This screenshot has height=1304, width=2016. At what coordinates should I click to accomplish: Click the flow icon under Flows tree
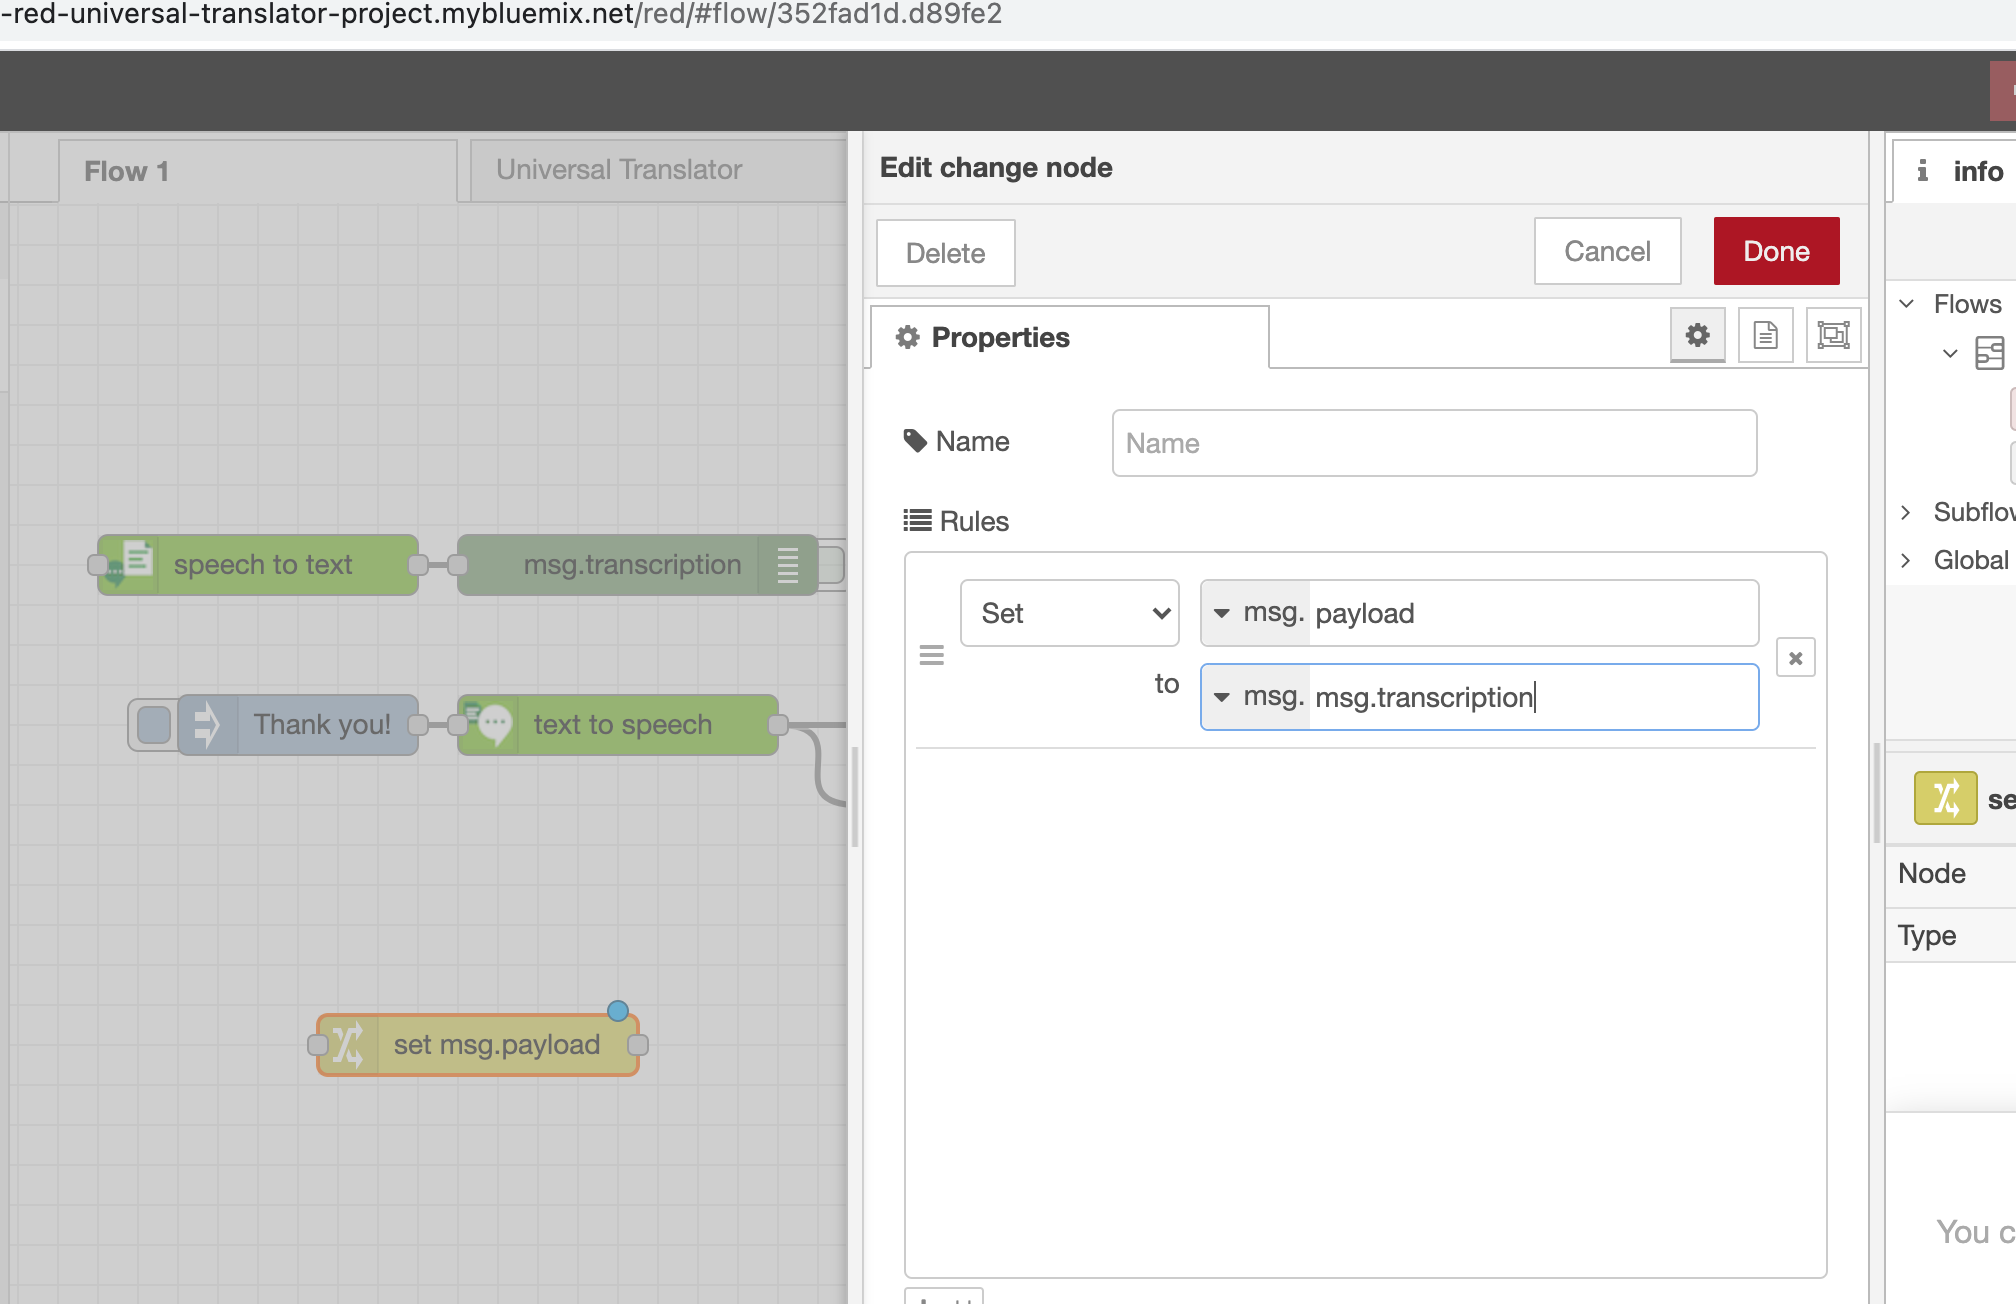click(1989, 353)
